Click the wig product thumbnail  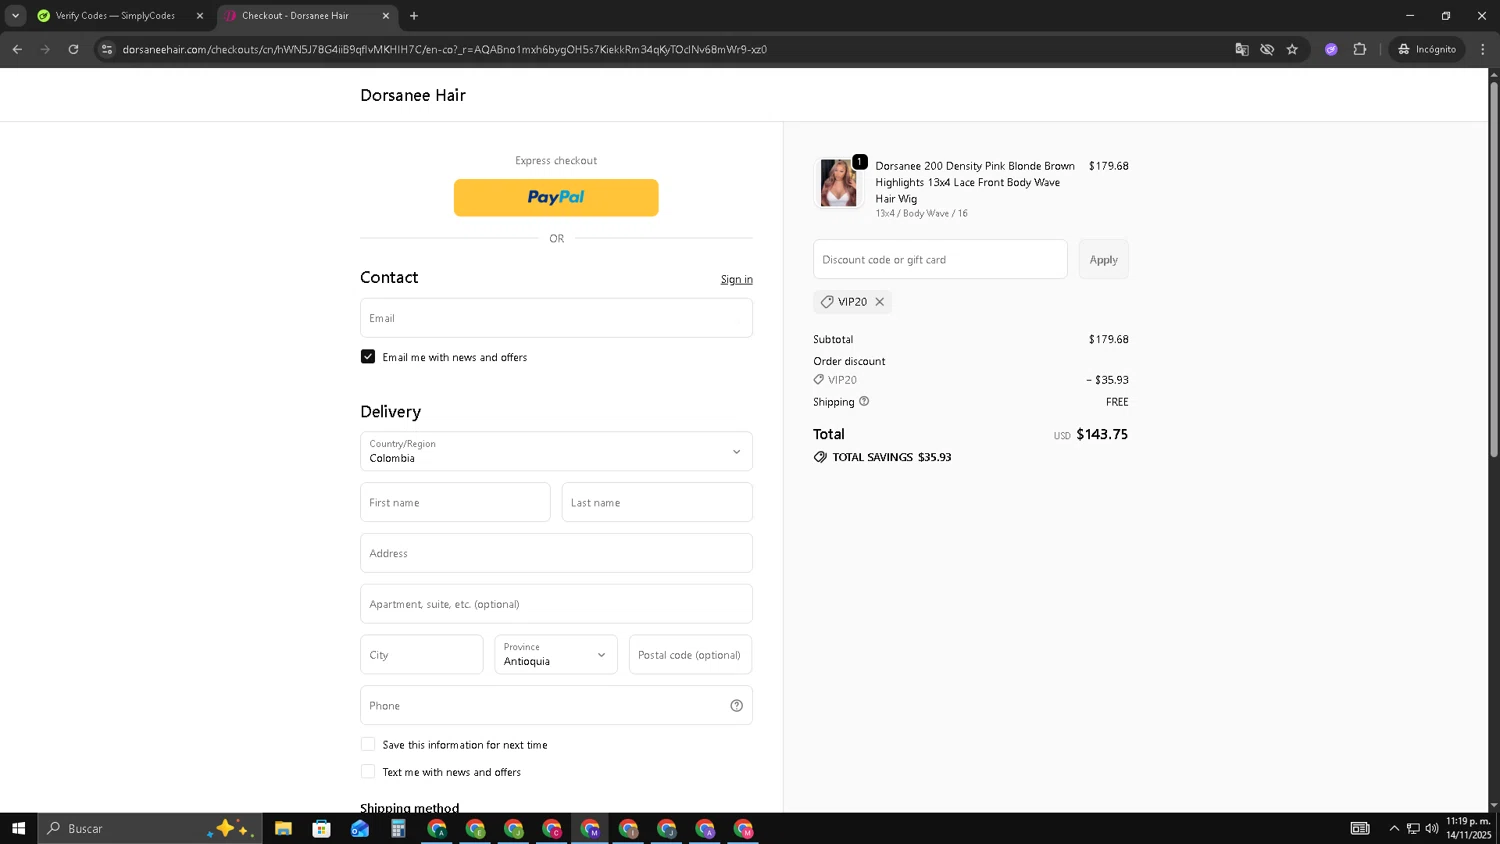click(838, 183)
